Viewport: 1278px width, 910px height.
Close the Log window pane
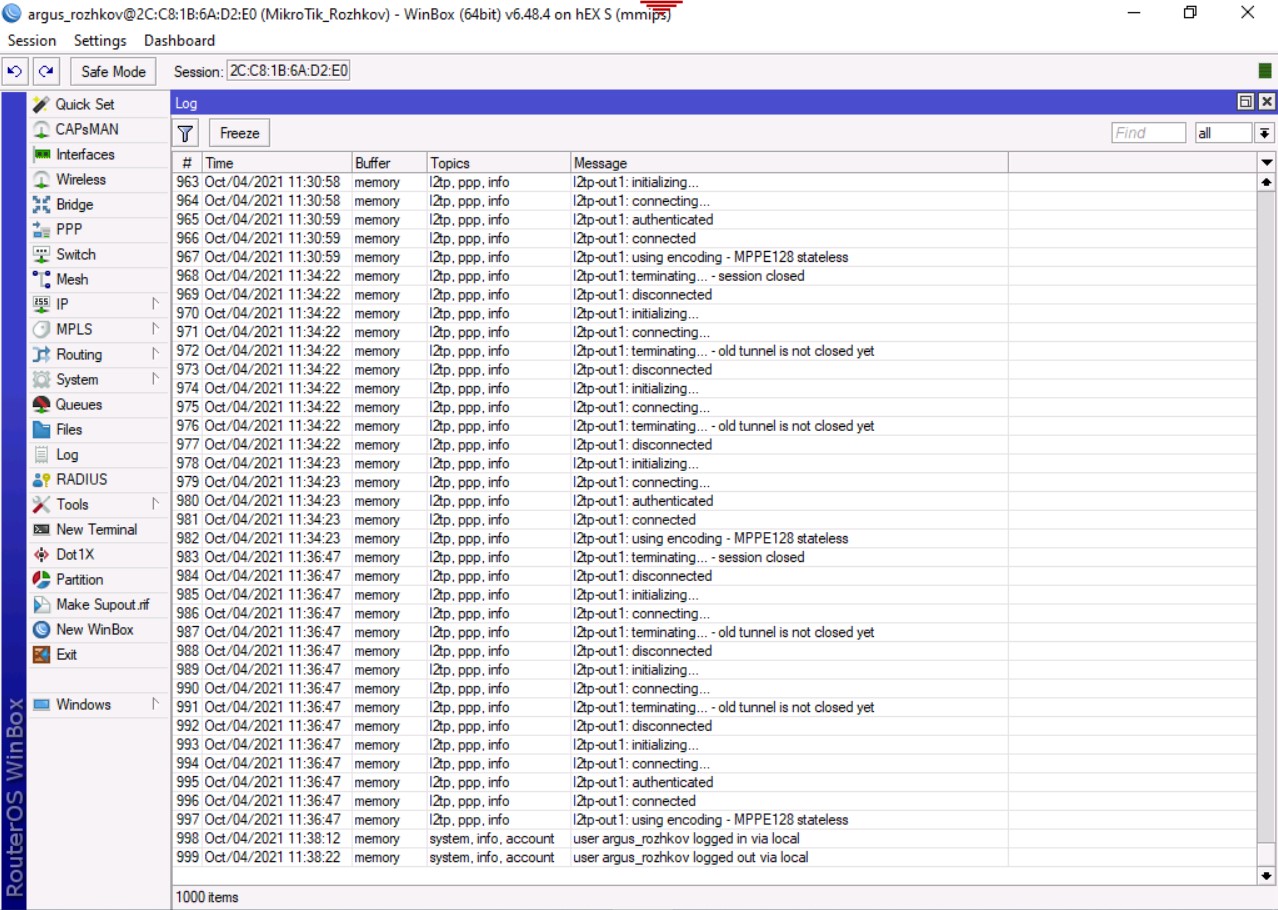tap(1266, 102)
